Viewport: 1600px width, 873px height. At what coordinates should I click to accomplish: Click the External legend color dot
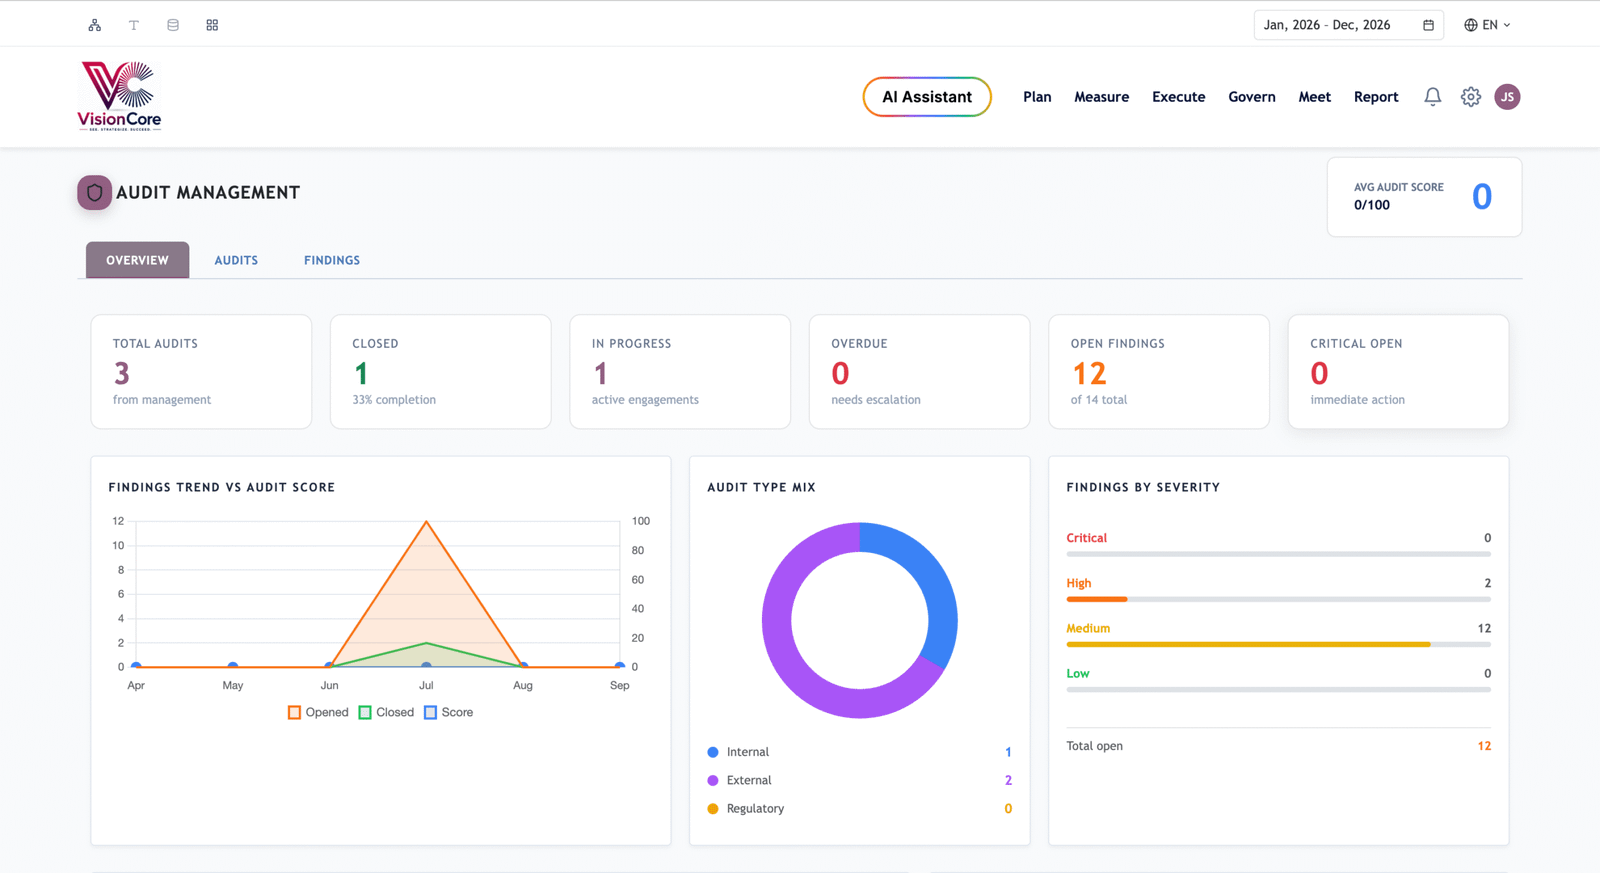click(713, 780)
